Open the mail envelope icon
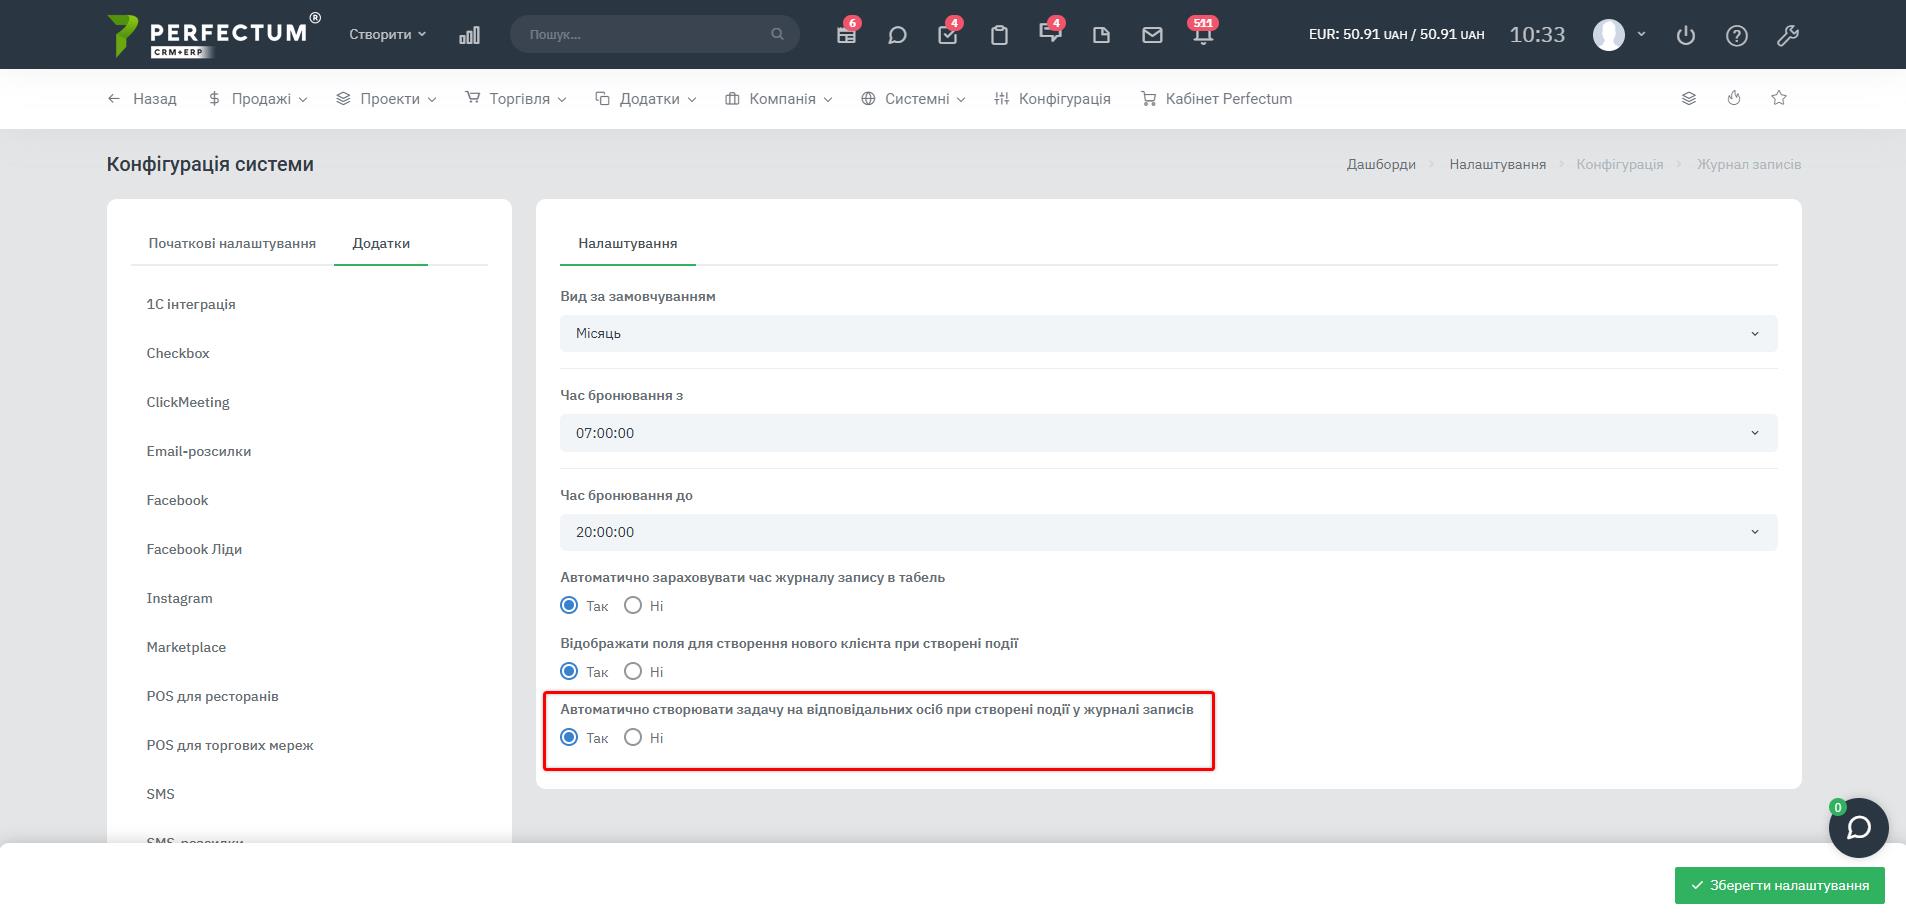1906x921 pixels. pyautogui.click(x=1152, y=35)
